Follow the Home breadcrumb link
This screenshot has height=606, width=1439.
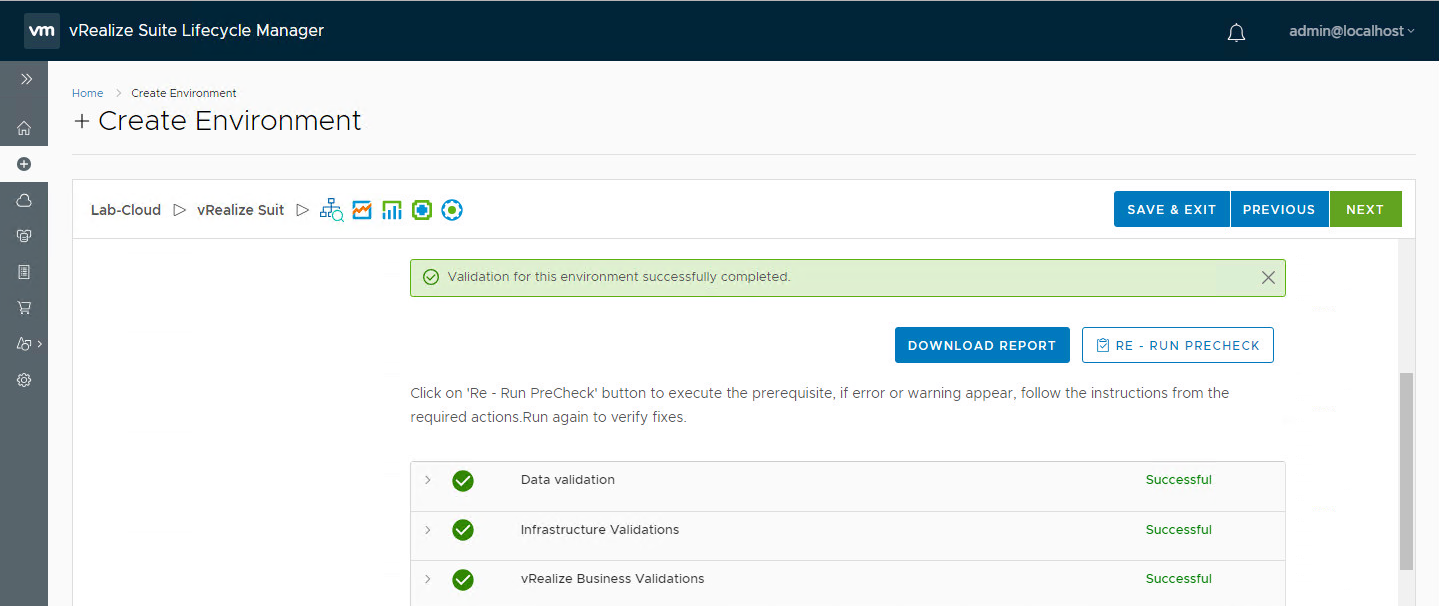coord(87,93)
